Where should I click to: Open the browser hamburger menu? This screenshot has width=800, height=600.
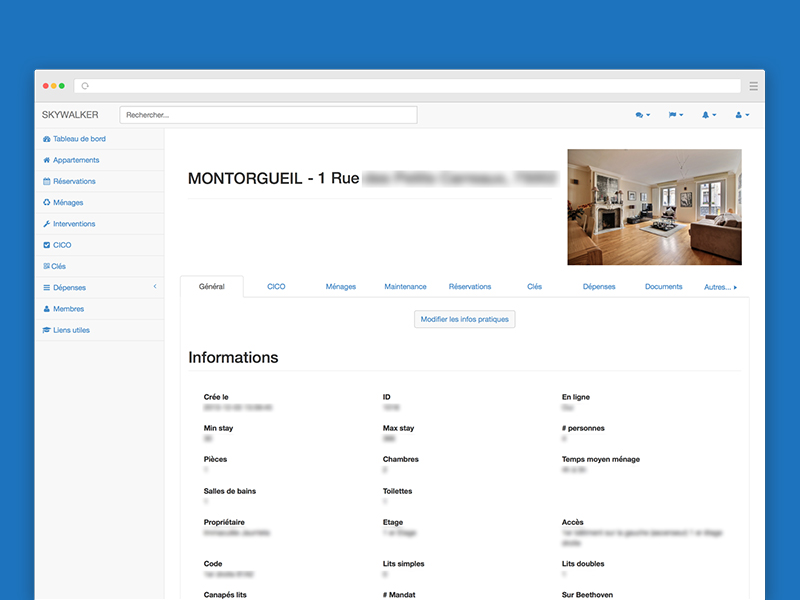tap(754, 86)
